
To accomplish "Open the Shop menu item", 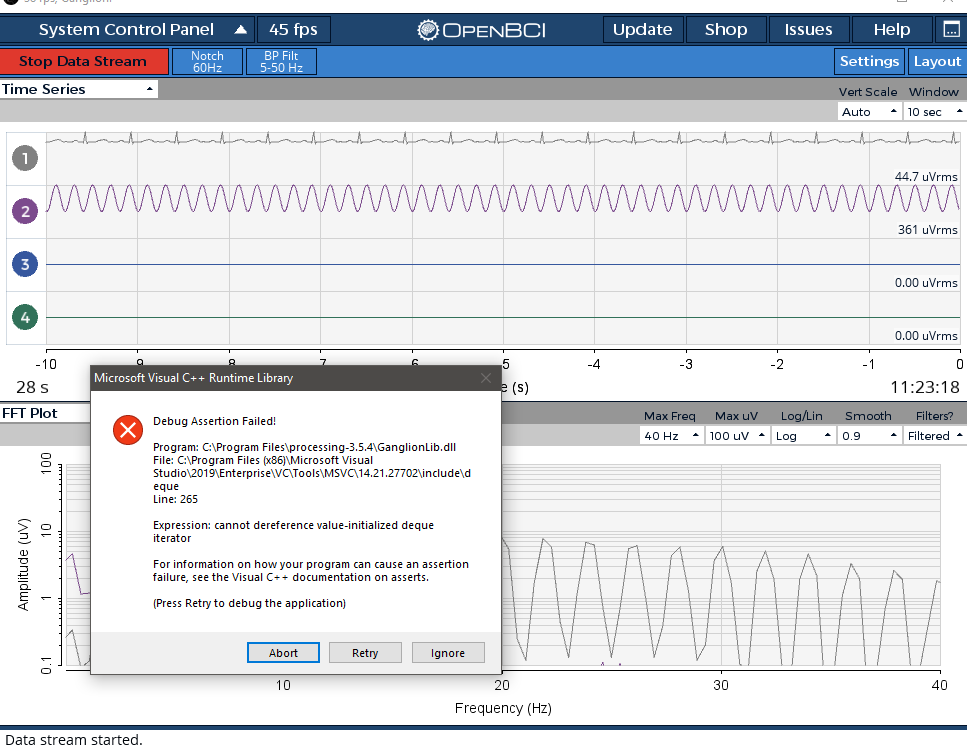I will [725, 29].
